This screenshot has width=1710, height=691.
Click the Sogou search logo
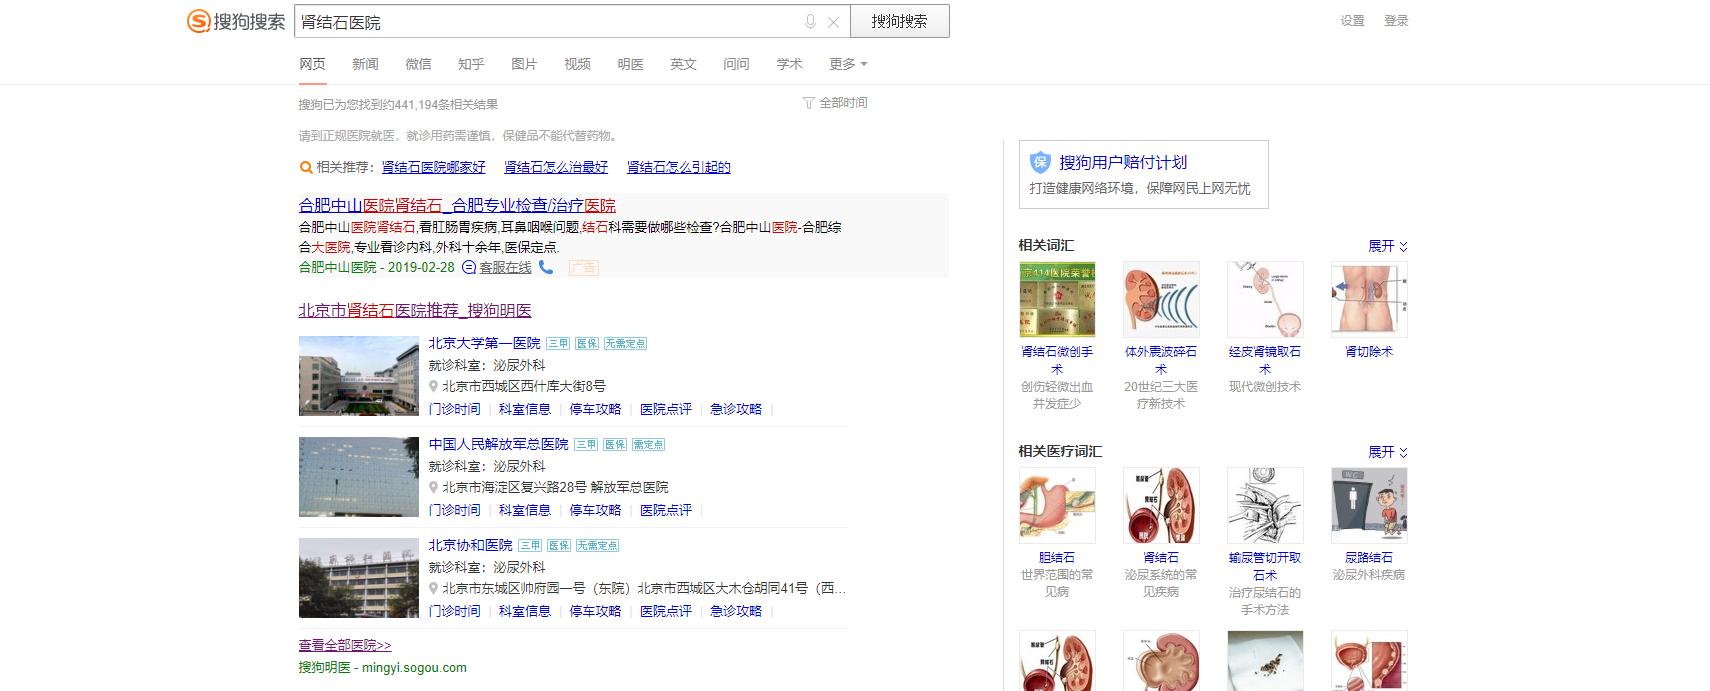pos(236,21)
